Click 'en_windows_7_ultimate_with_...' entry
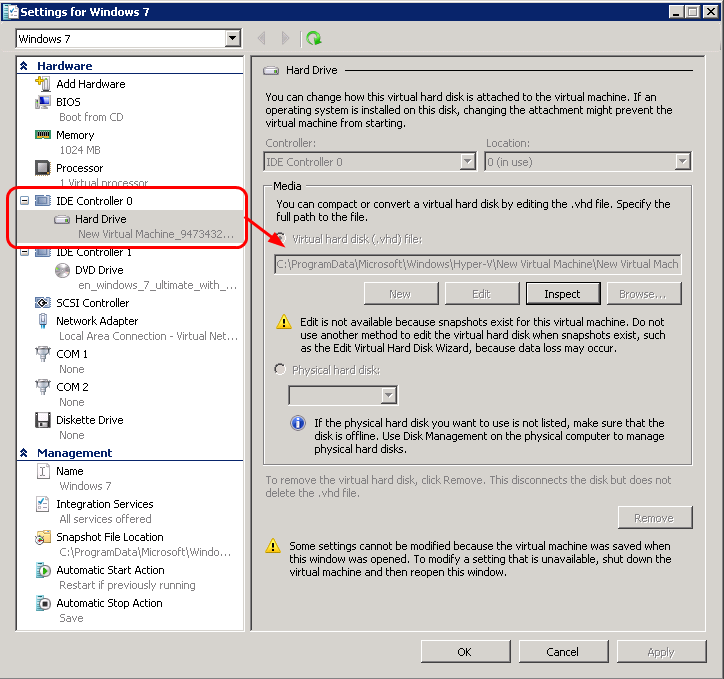724x679 pixels. (157, 285)
